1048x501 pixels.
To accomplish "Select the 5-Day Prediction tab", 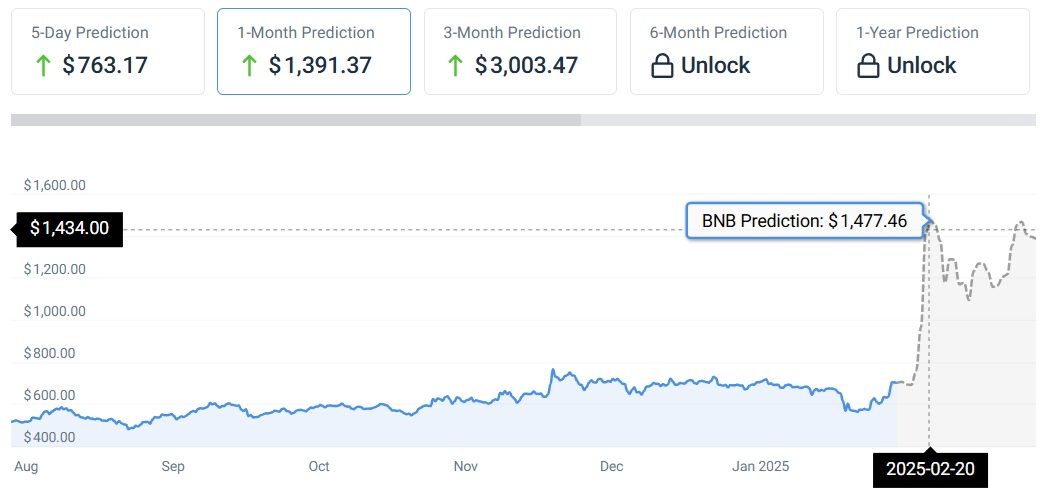I will coord(107,51).
